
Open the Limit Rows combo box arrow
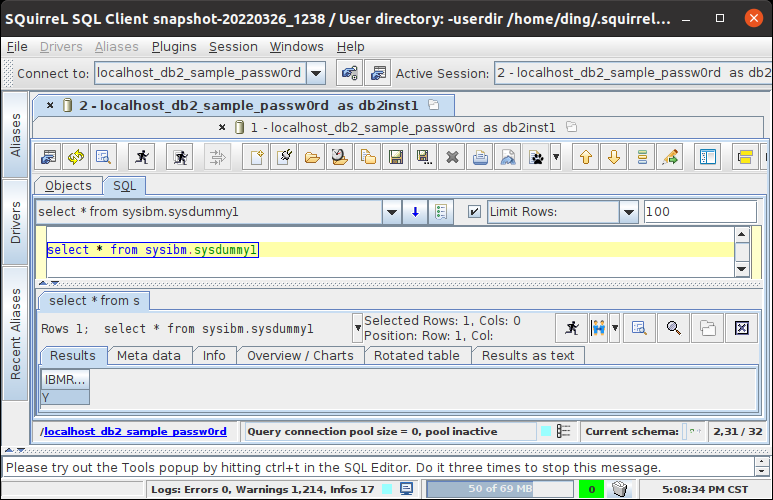coord(629,212)
